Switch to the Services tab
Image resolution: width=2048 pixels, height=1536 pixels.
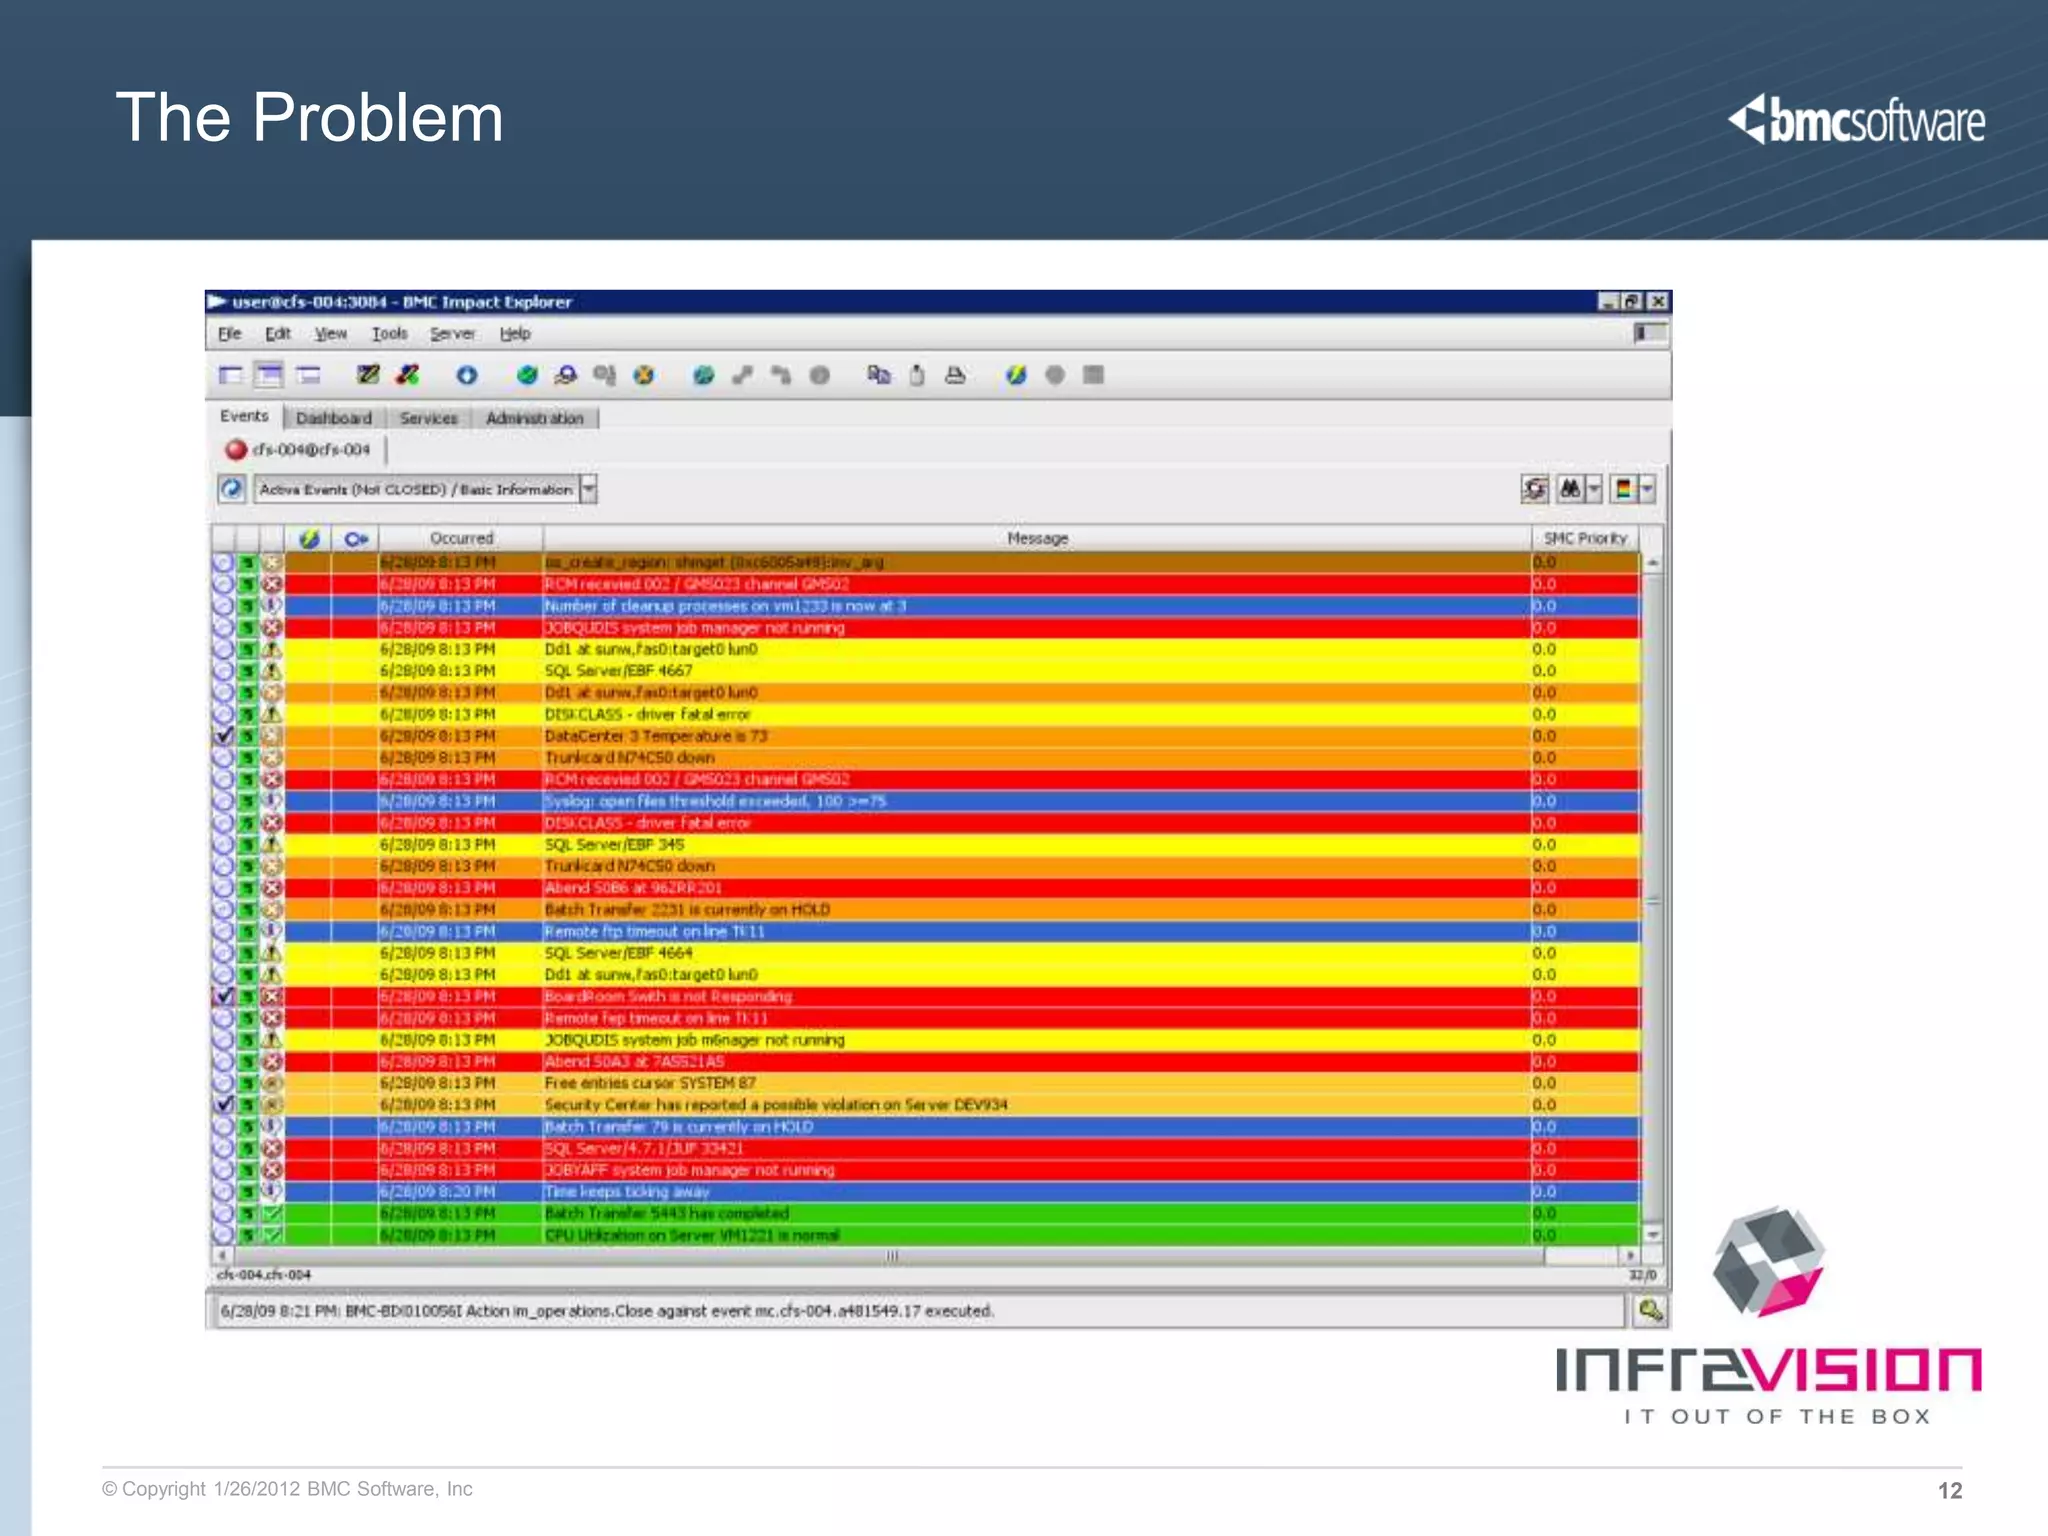pyautogui.click(x=429, y=418)
